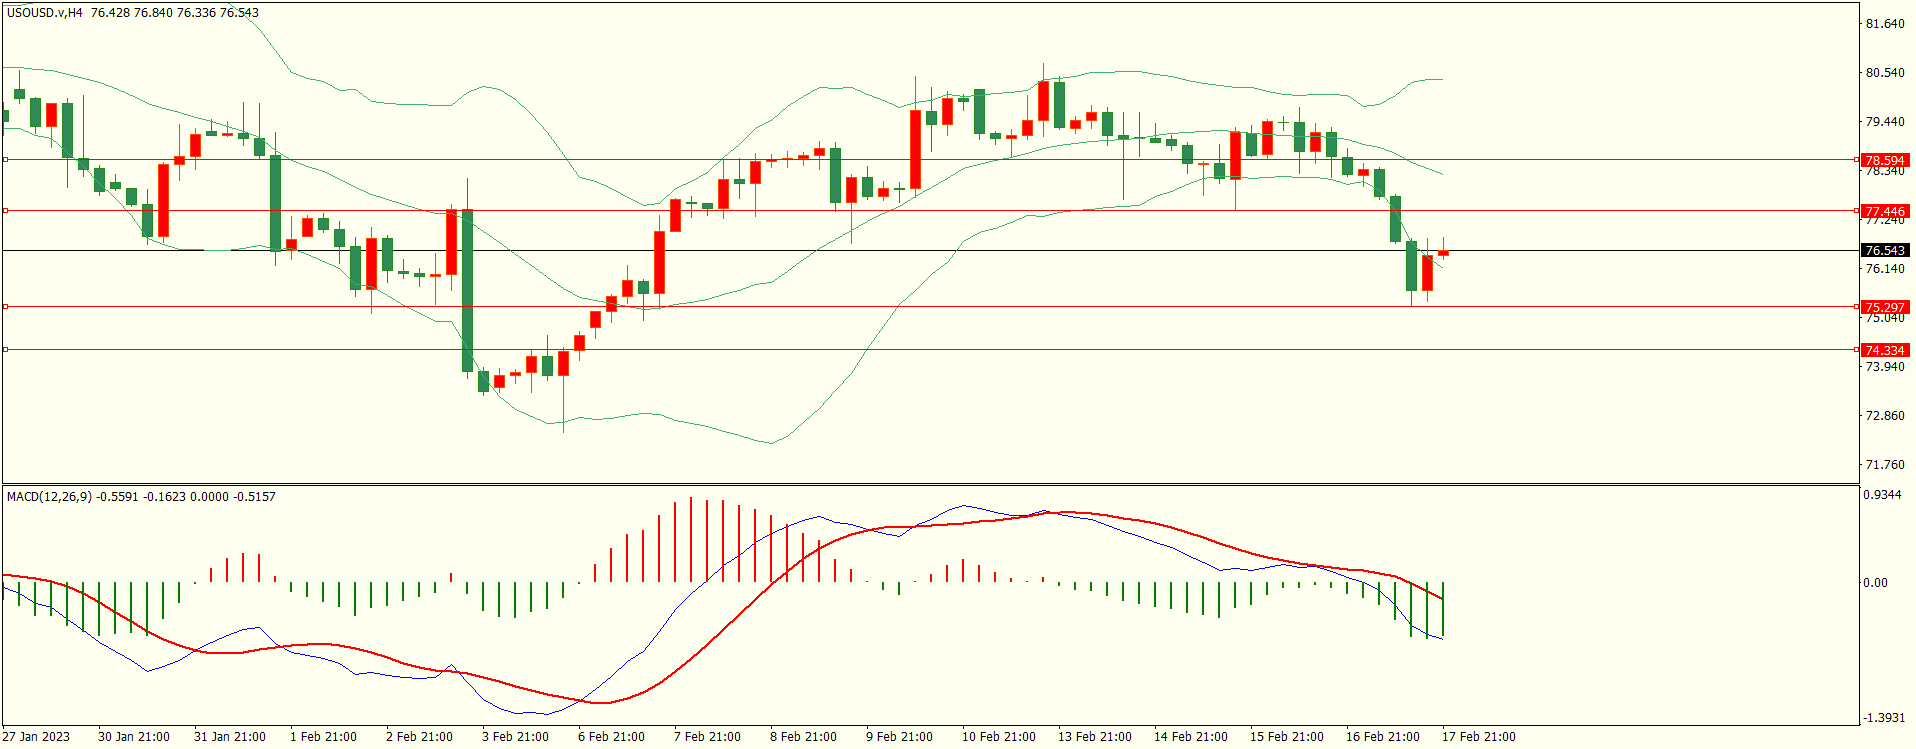Click the MACD 0.00 zero level label
Viewport: 1916px width, 749px height.
[1875, 583]
